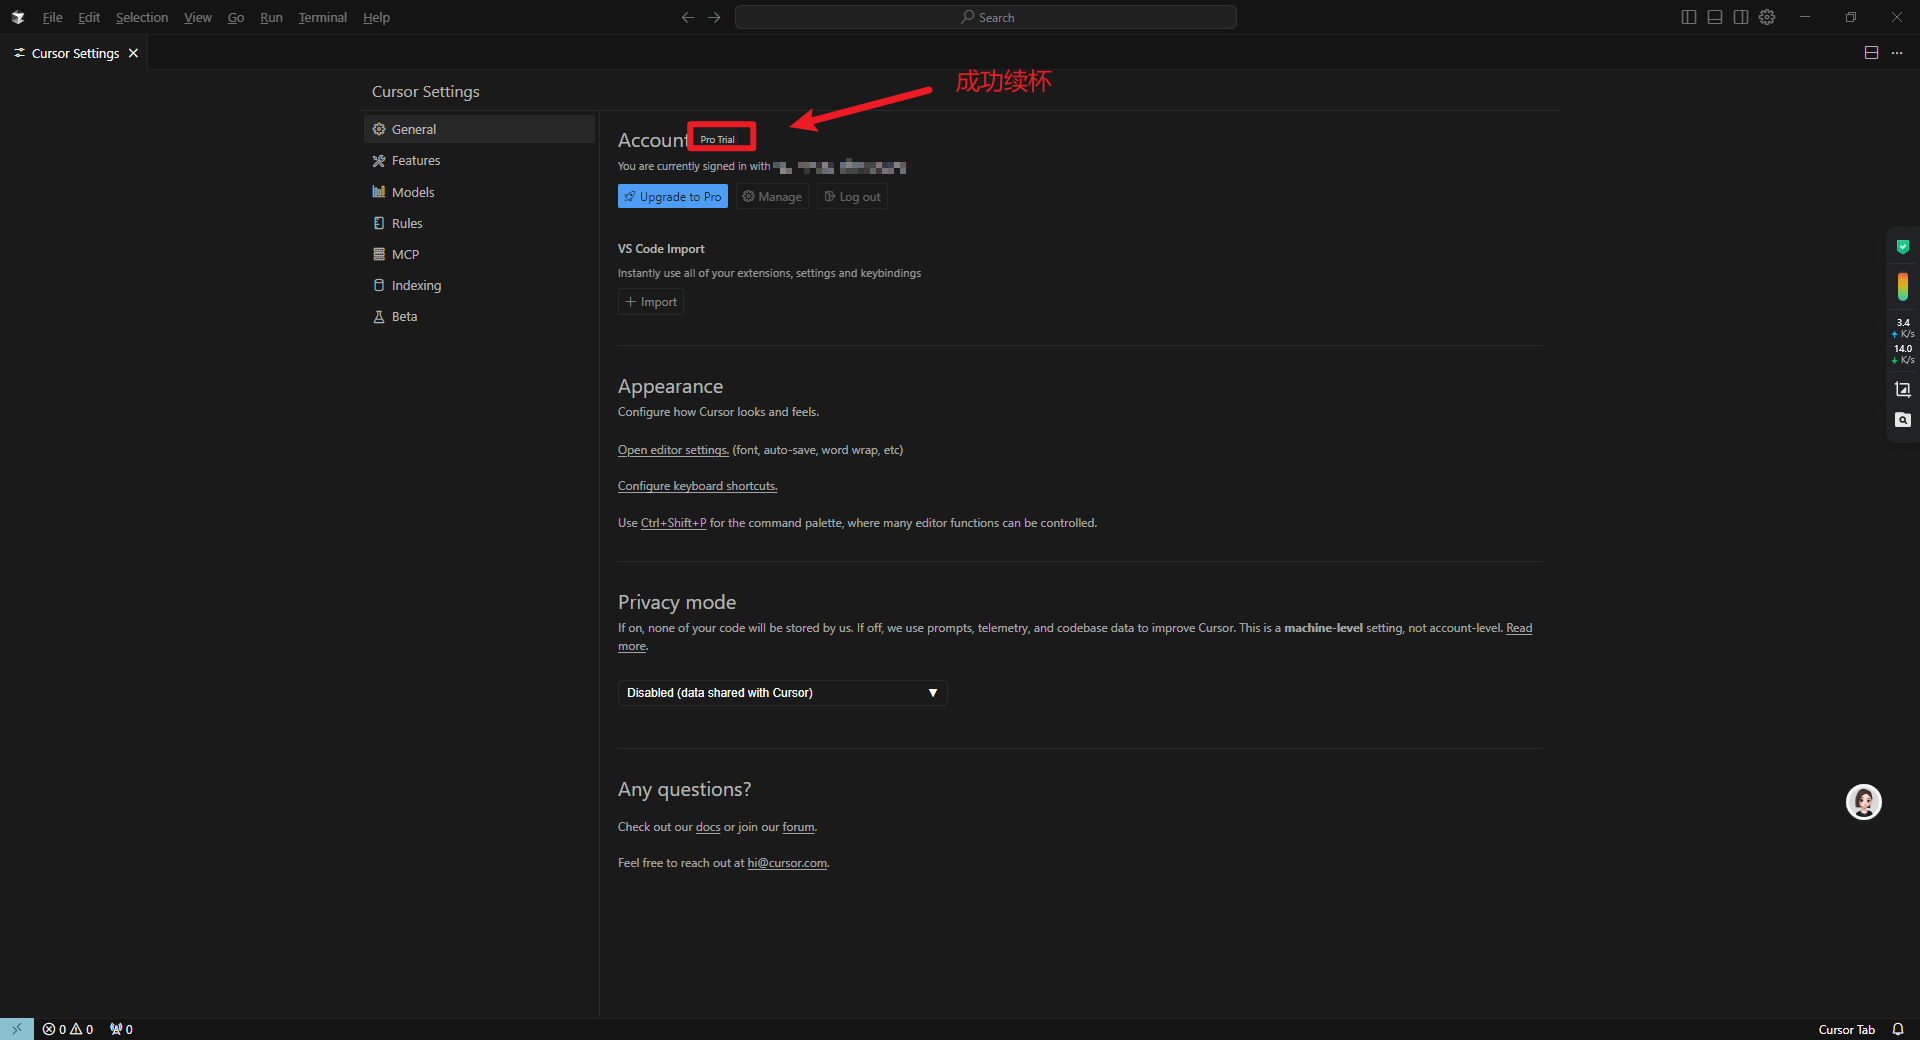
Task: Open the Models settings section
Action: coord(479,192)
